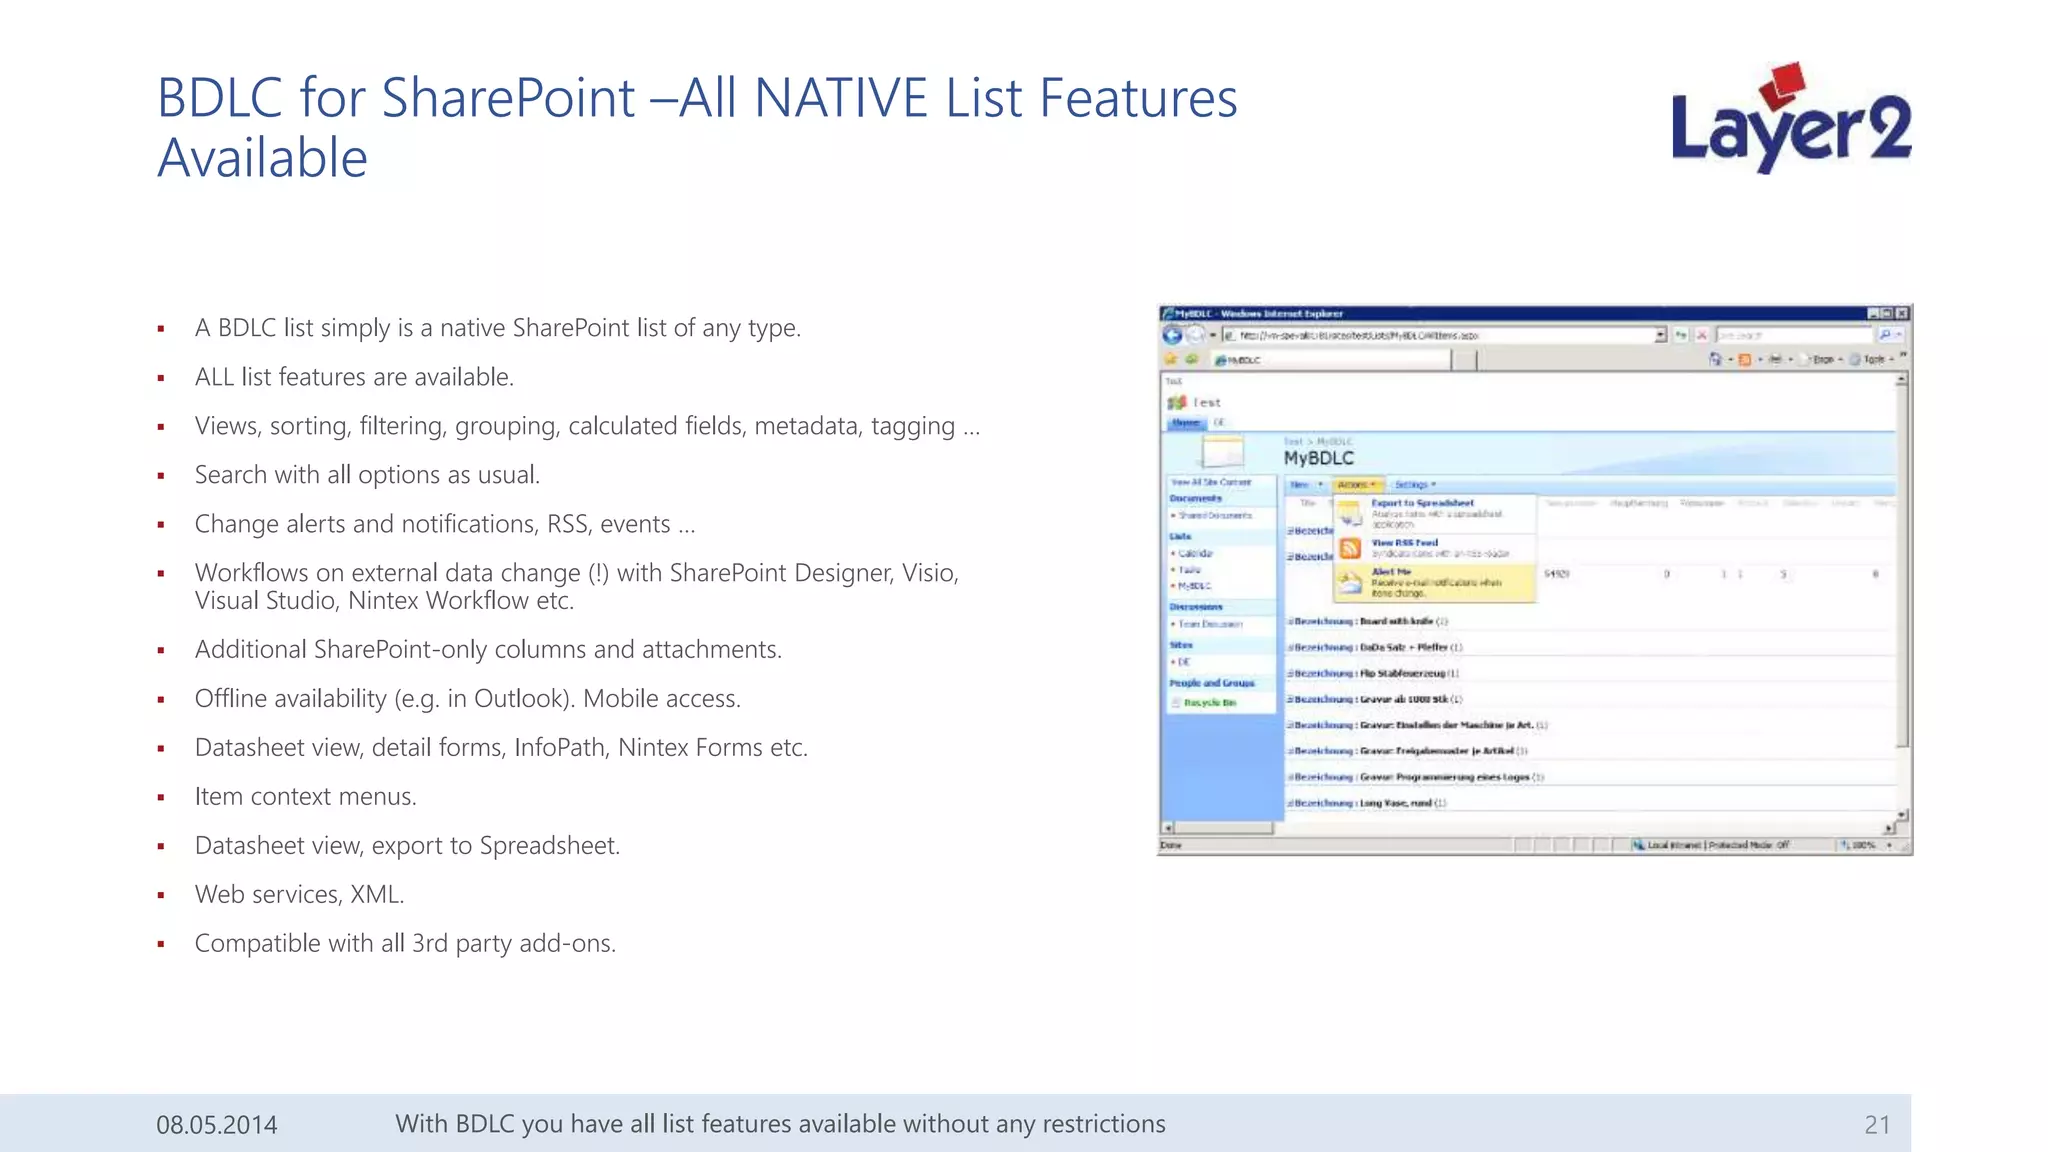Open the zoom level 100% dropdown

coord(1889,845)
